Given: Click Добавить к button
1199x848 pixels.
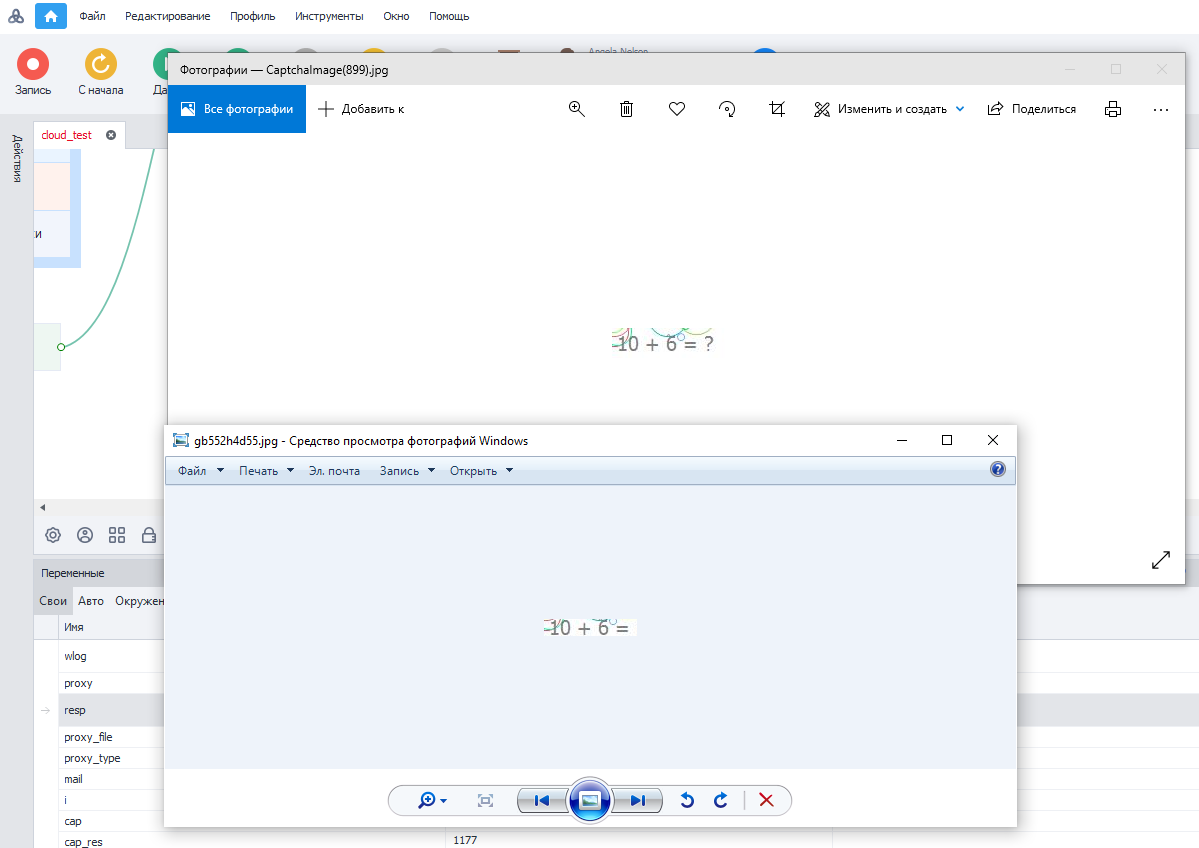Looking at the screenshot, I should point(361,109).
